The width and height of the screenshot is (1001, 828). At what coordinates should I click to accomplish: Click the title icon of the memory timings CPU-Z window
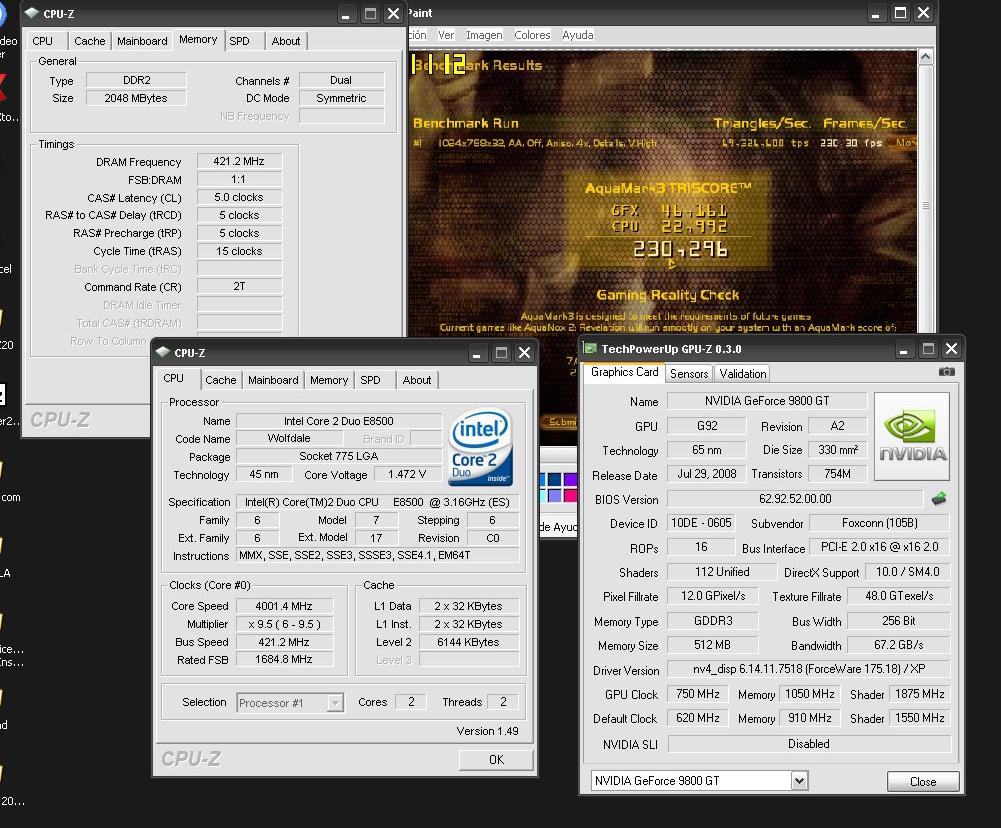pyautogui.click(x=32, y=13)
